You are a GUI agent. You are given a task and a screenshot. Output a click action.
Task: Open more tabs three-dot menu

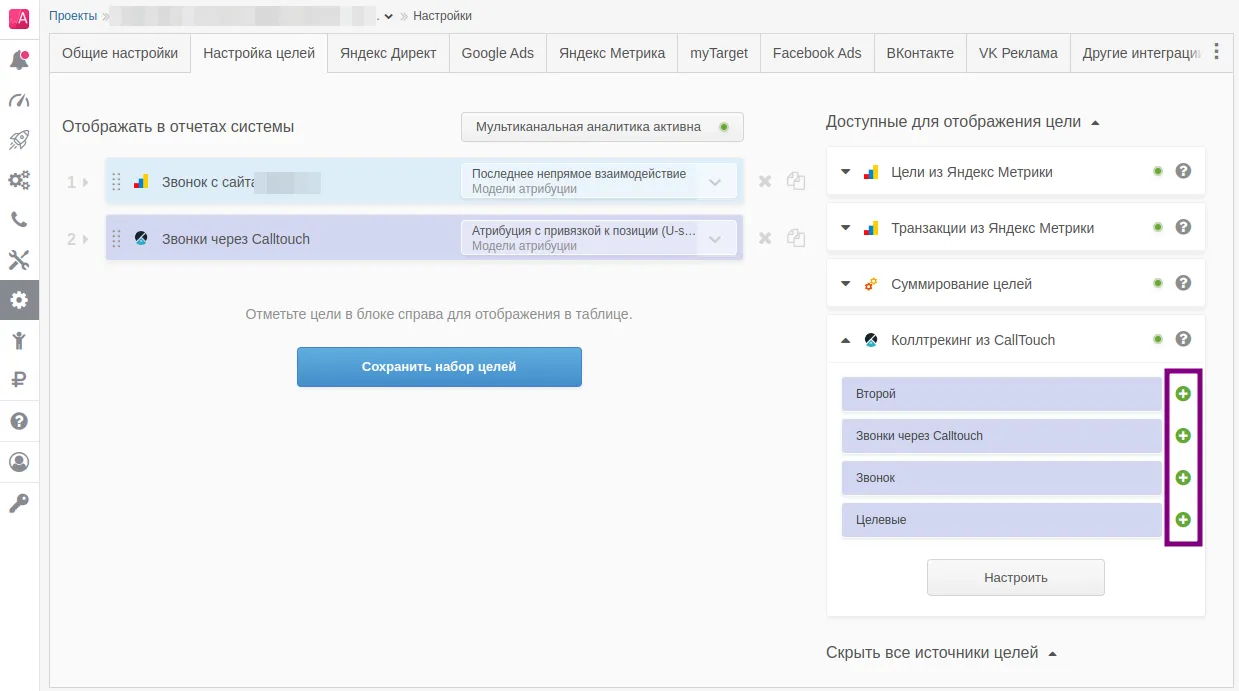[x=1216, y=52]
